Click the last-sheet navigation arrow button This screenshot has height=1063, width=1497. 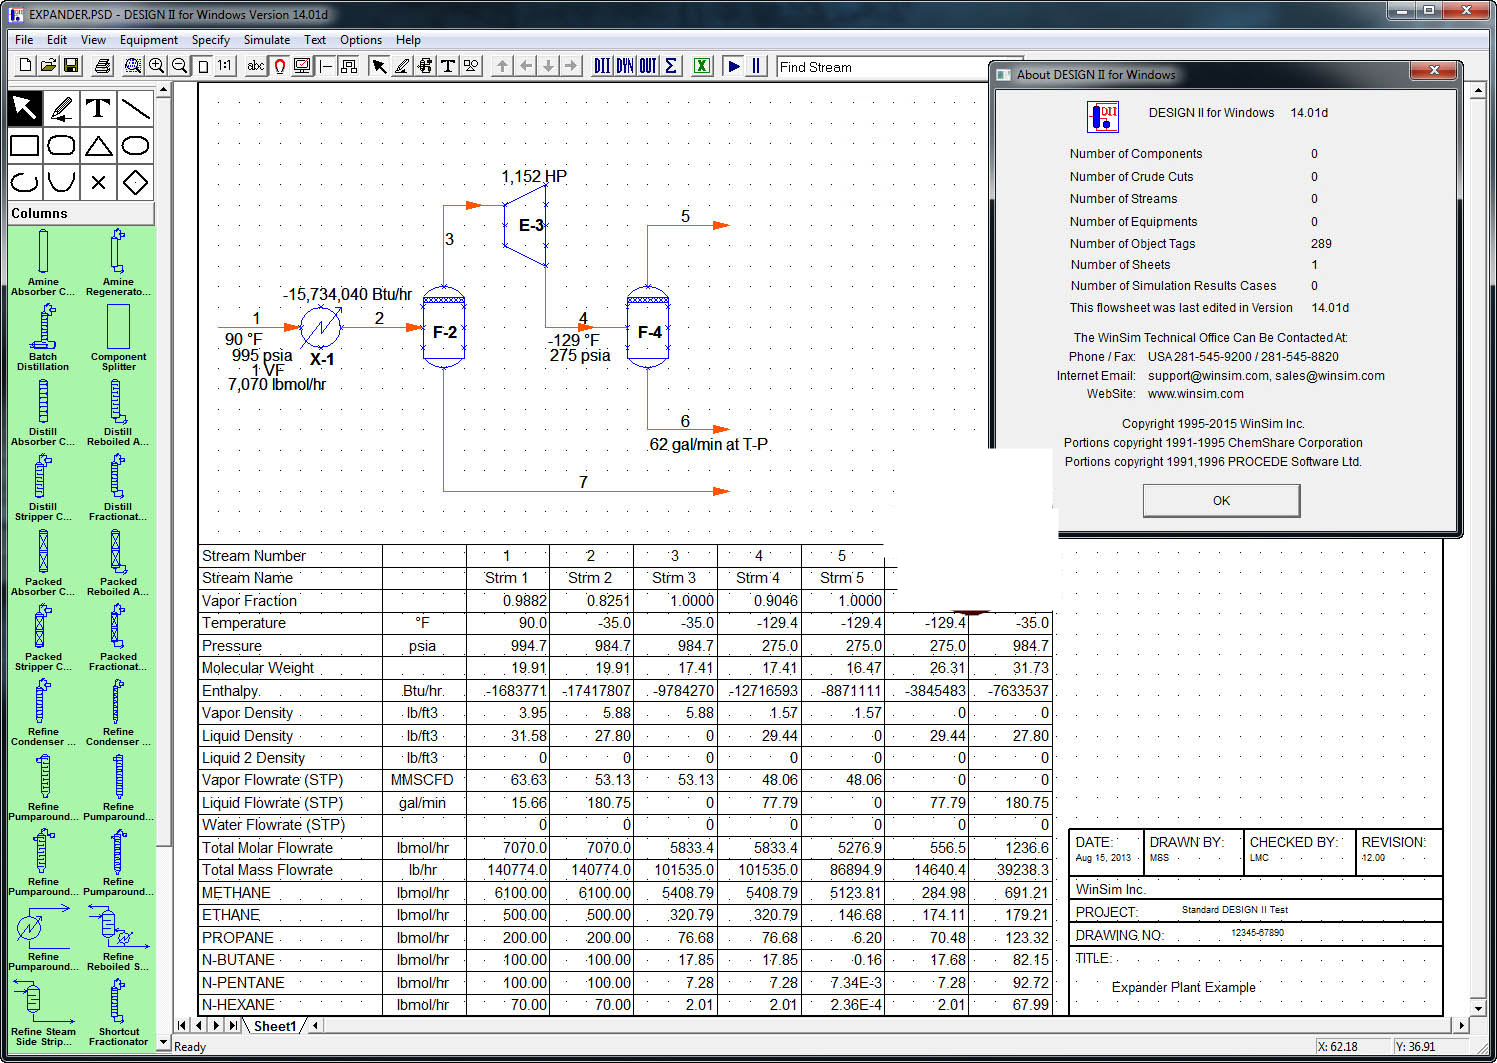tap(233, 1026)
